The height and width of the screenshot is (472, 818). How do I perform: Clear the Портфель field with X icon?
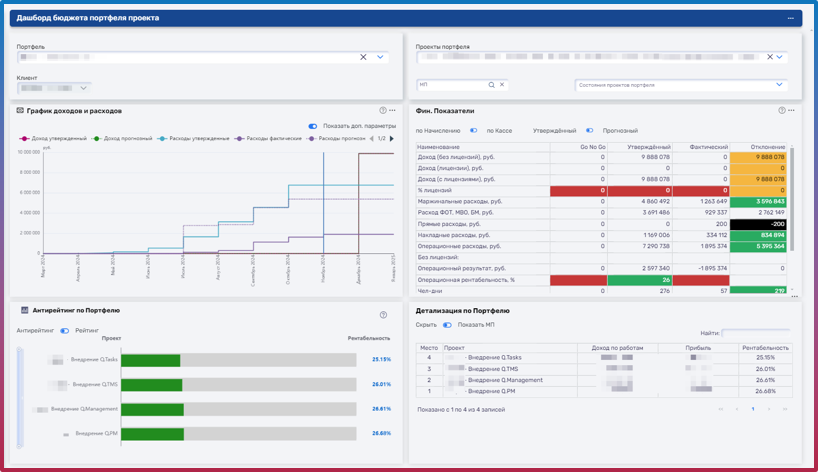click(x=363, y=58)
